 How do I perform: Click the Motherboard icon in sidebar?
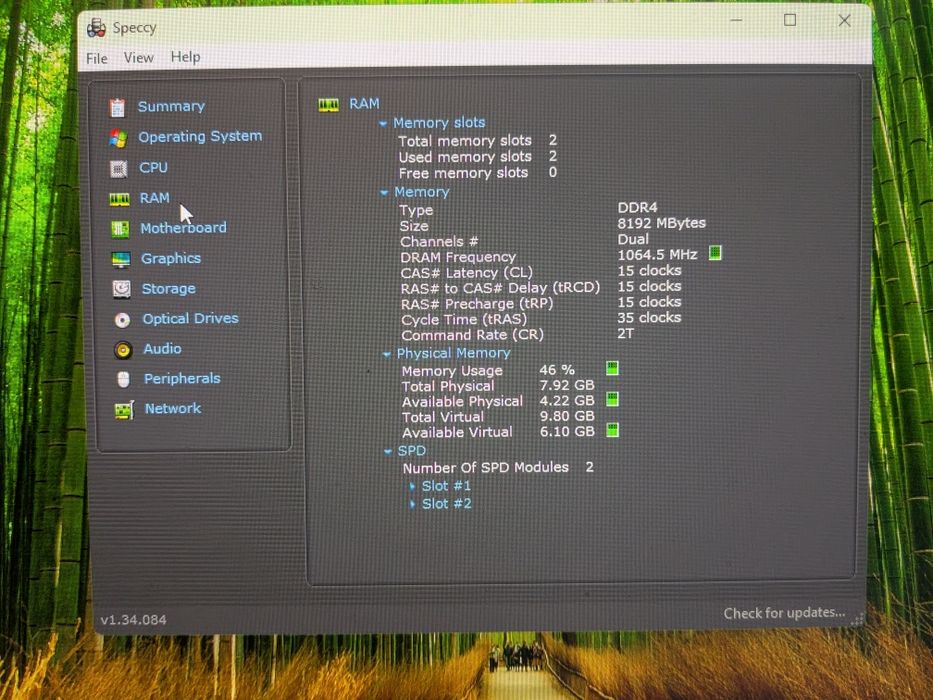tap(120, 229)
